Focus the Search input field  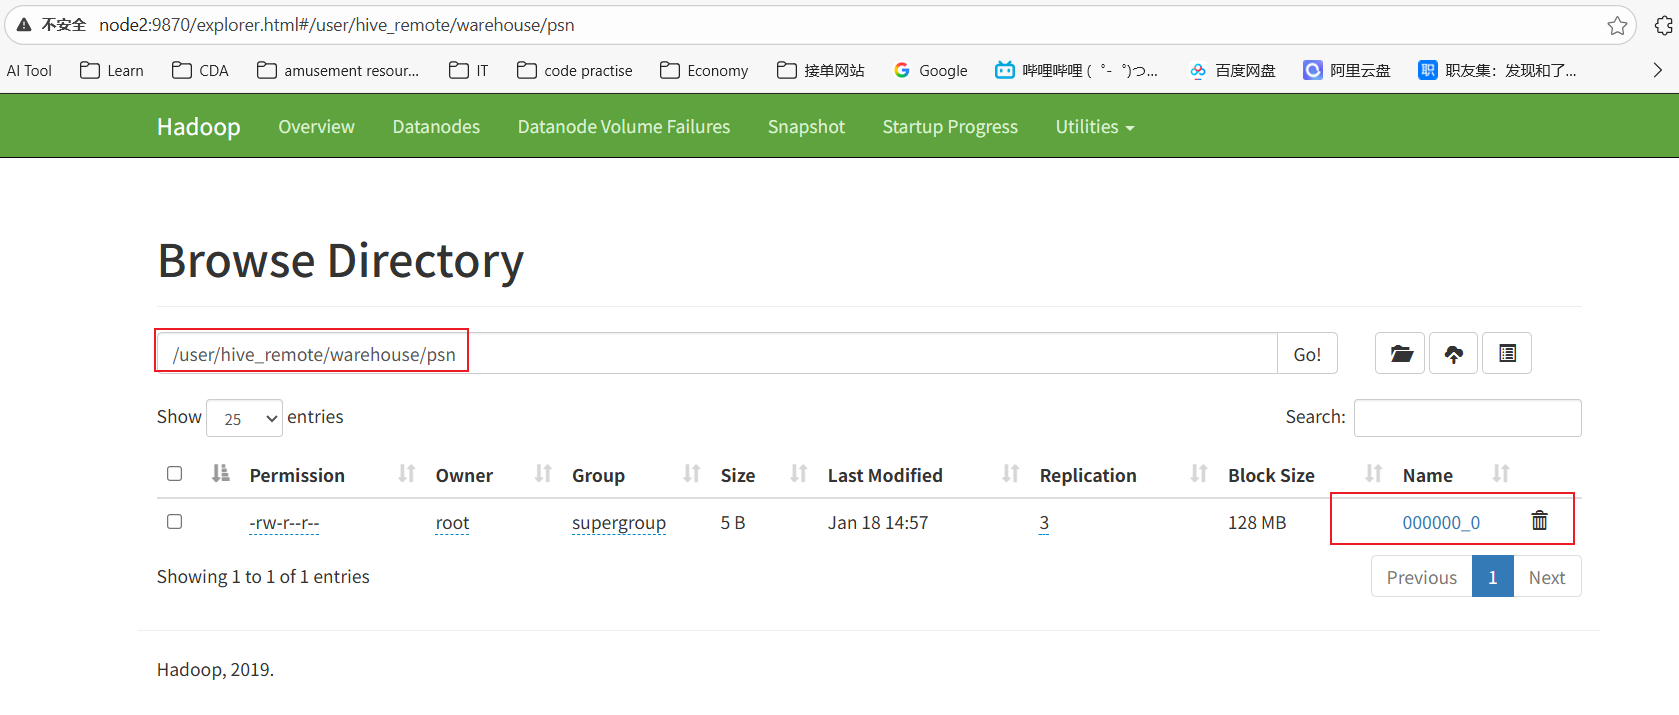click(x=1467, y=418)
